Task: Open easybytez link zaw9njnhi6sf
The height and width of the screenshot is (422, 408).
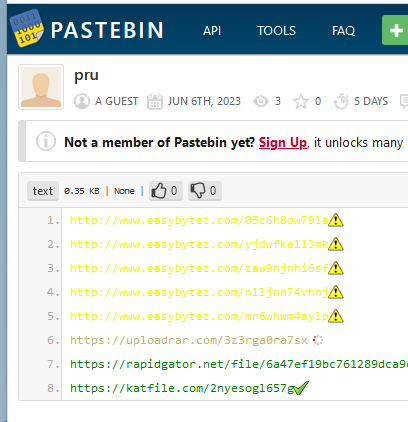Action: tap(199, 268)
